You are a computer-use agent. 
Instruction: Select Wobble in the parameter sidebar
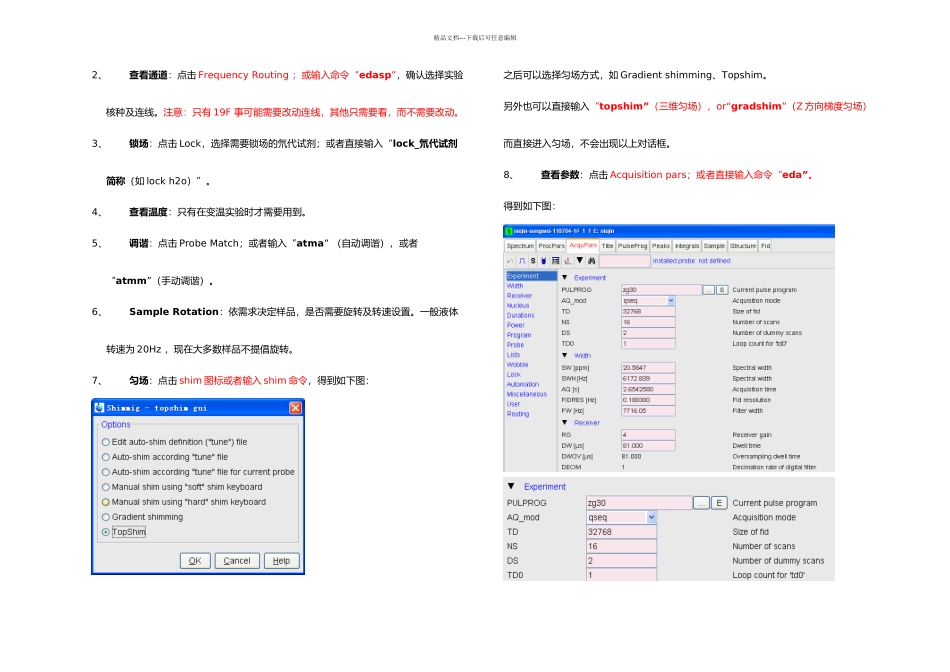(x=517, y=365)
